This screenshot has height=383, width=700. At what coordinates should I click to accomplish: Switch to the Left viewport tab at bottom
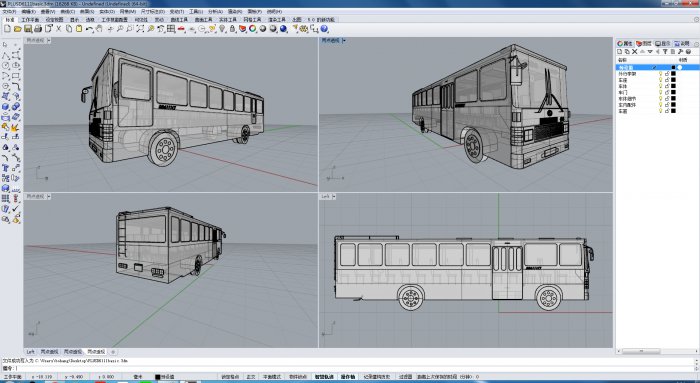pos(30,352)
